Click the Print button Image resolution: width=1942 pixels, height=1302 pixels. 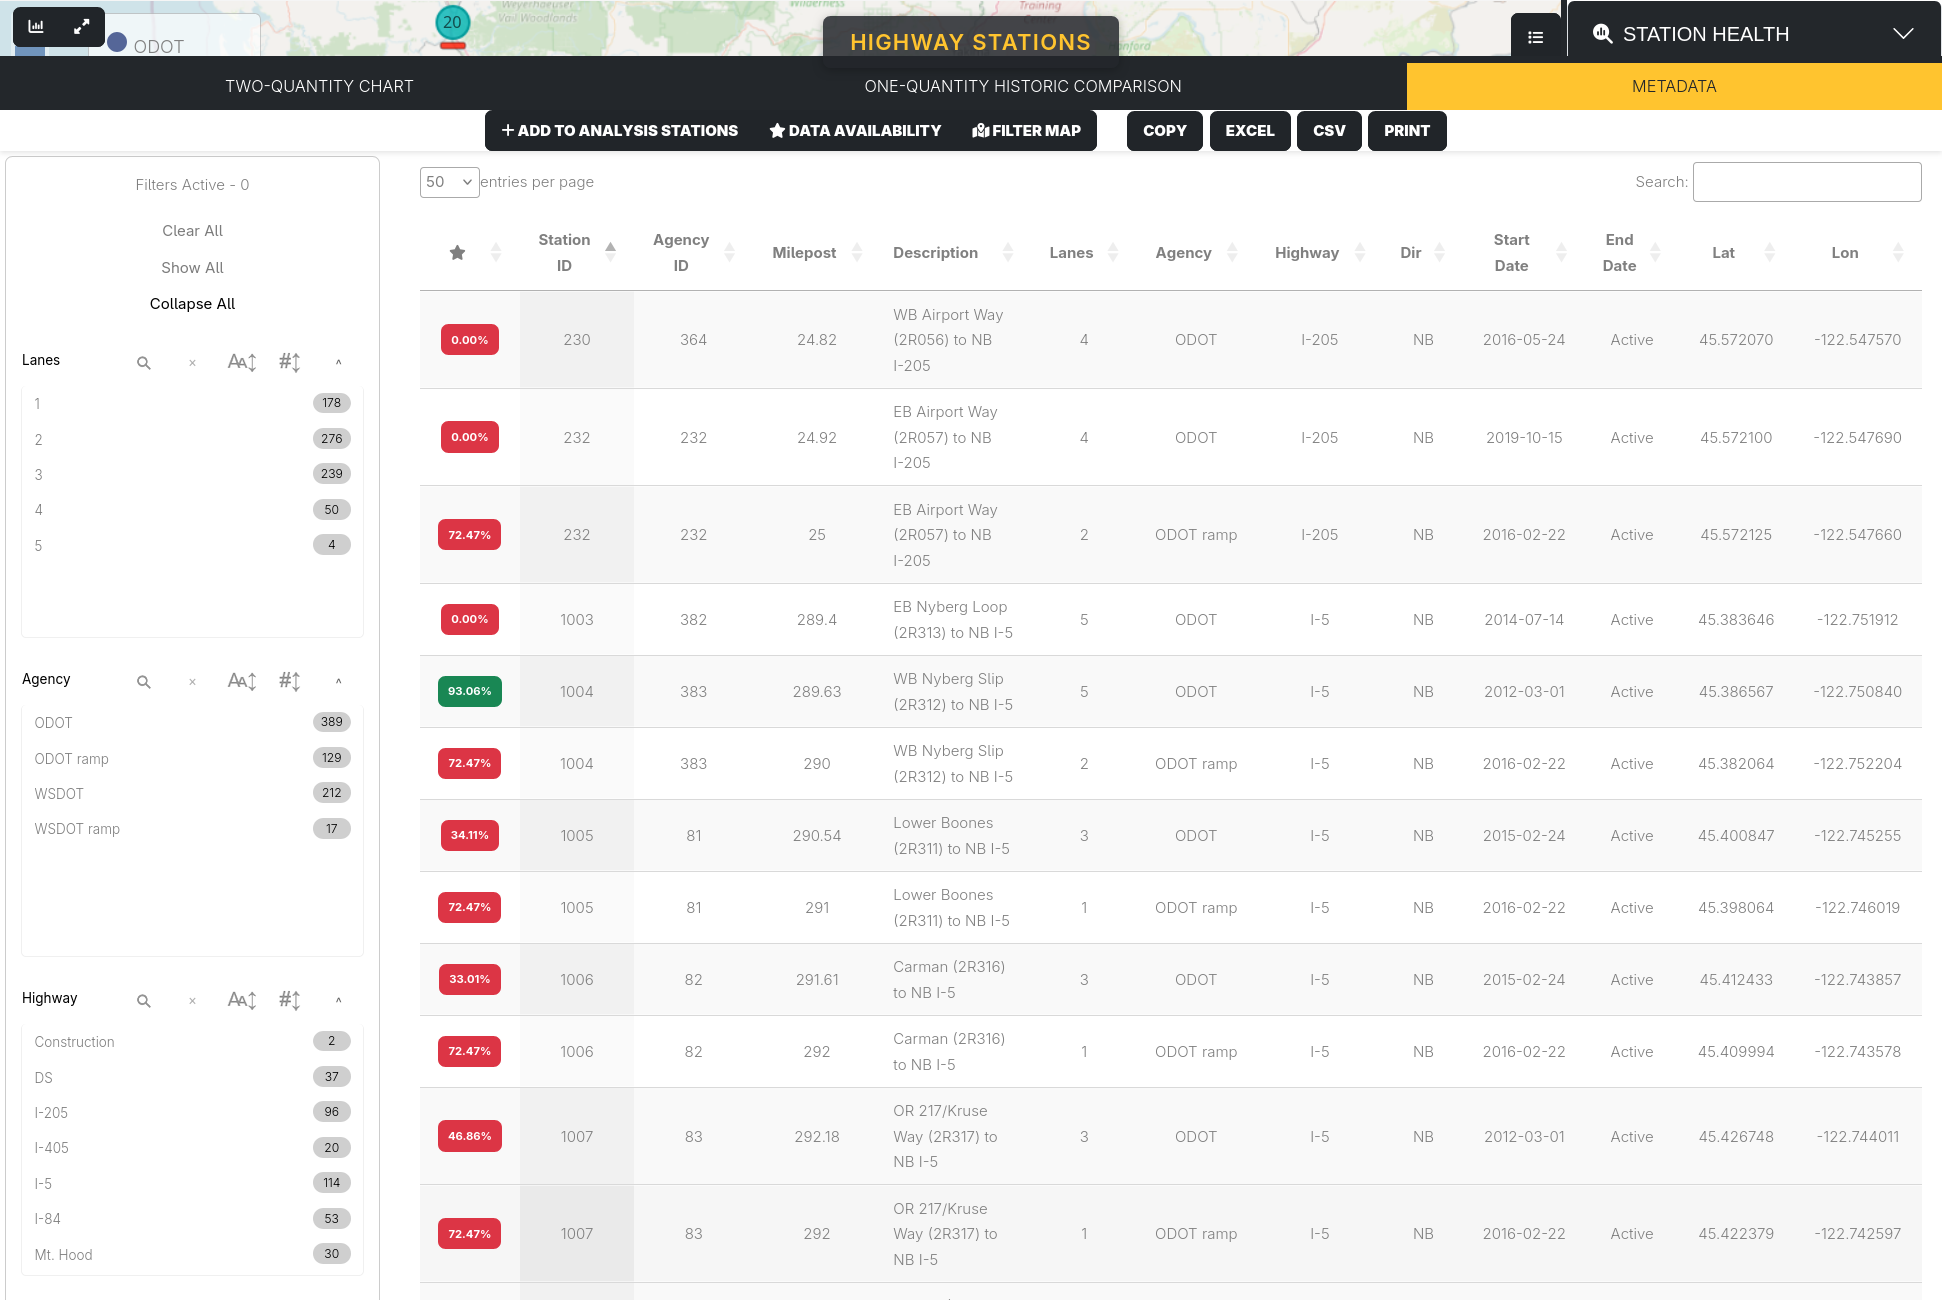[1407, 131]
